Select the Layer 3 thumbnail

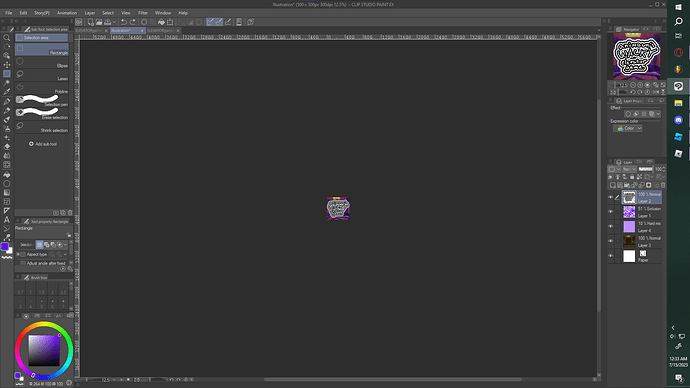pos(629,241)
